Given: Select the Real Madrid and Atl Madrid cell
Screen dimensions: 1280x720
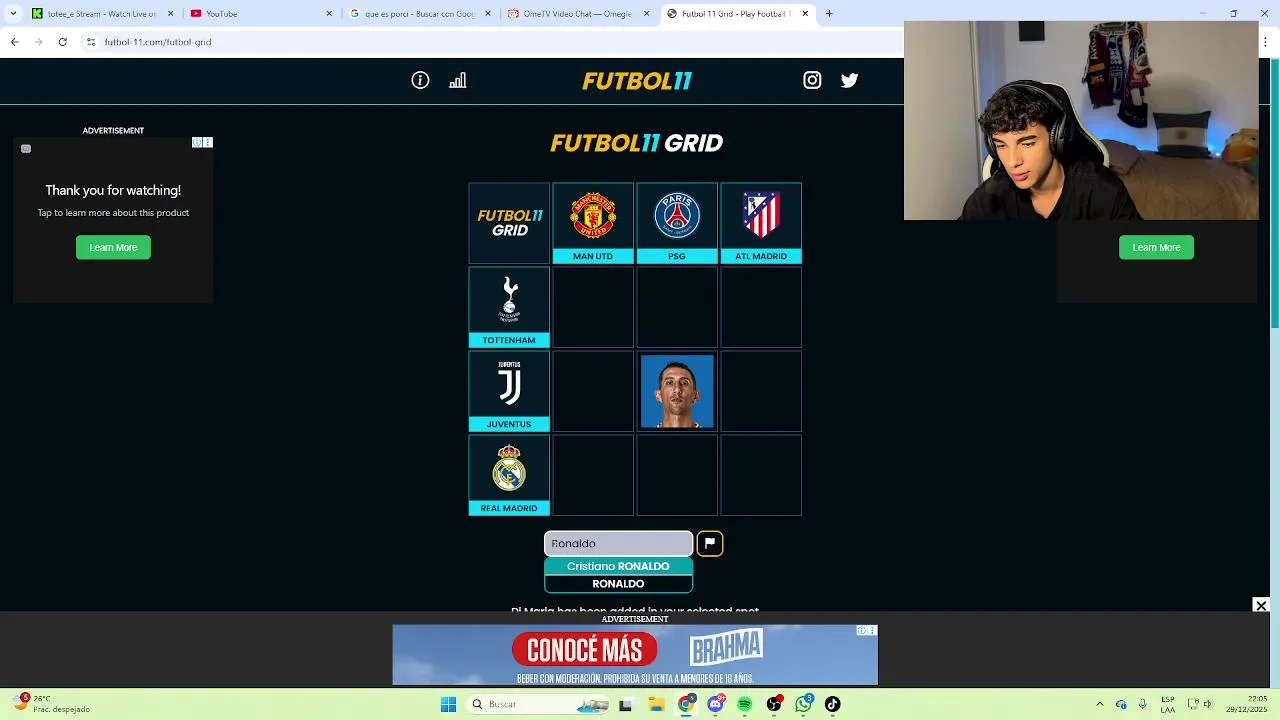Looking at the screenshot, I should click(x=761, y=474).
